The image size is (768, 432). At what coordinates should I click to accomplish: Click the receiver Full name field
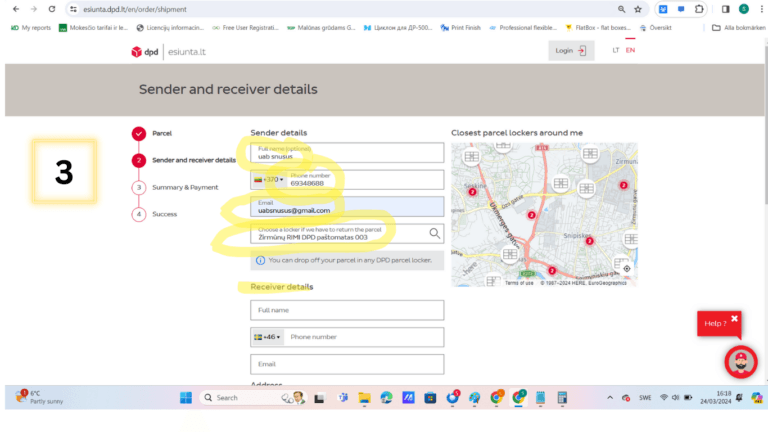(346, 310)
